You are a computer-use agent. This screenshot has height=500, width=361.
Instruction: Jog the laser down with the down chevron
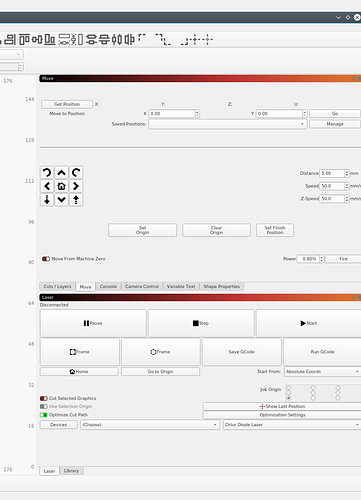(x=61, y=200)
